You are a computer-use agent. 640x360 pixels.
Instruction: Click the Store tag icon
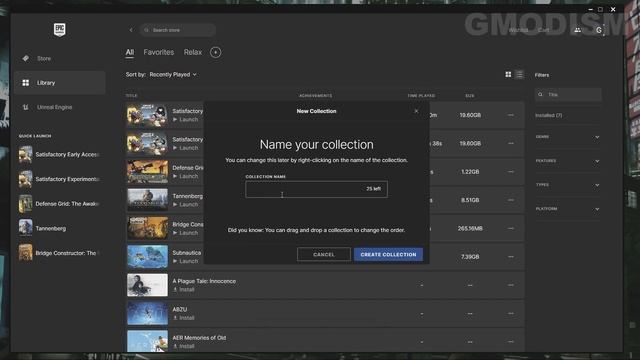coord(26,58)
